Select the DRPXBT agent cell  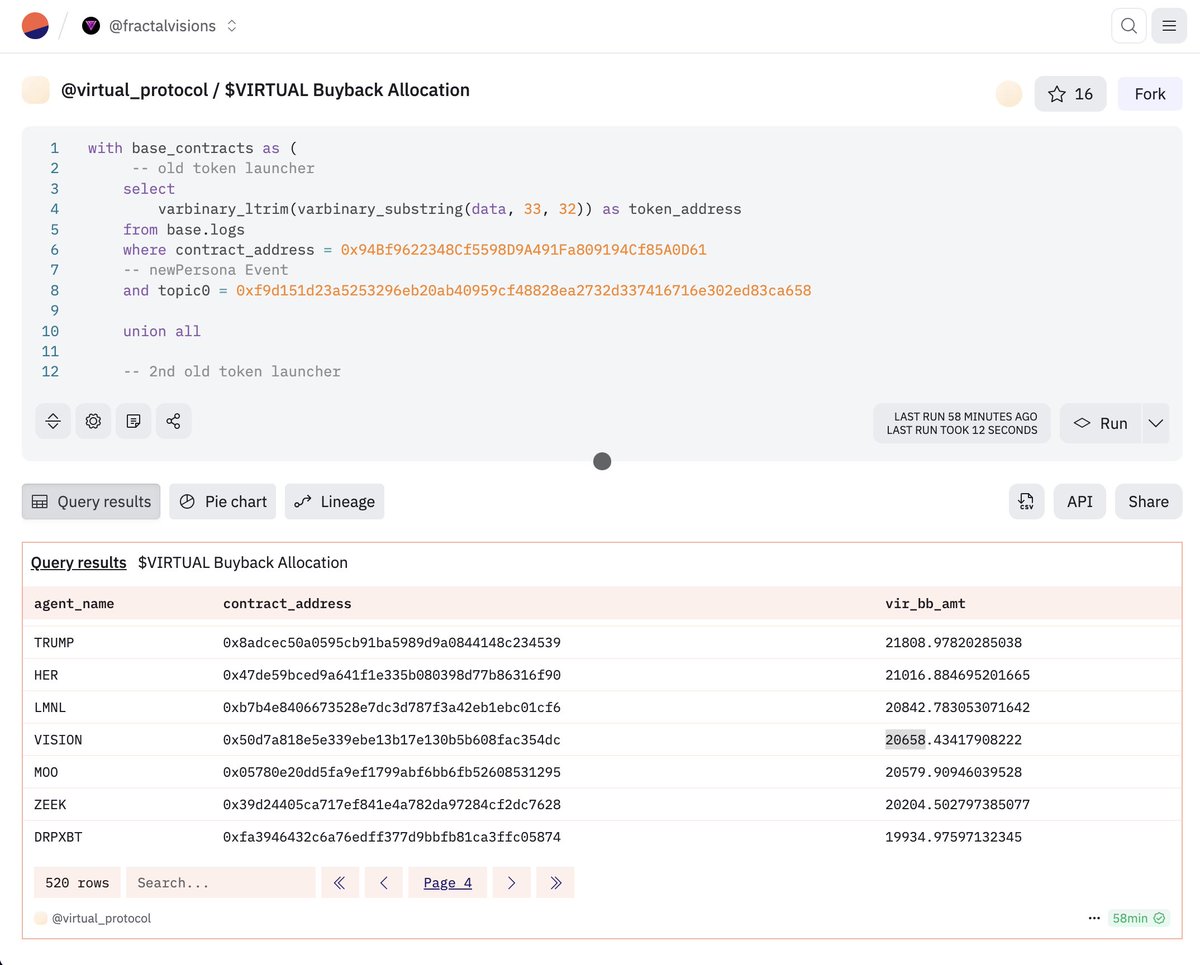coord(58,837)
